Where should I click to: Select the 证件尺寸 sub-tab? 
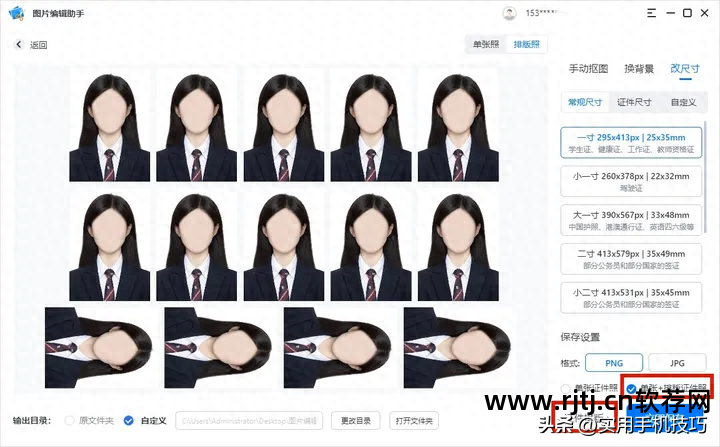634,102
